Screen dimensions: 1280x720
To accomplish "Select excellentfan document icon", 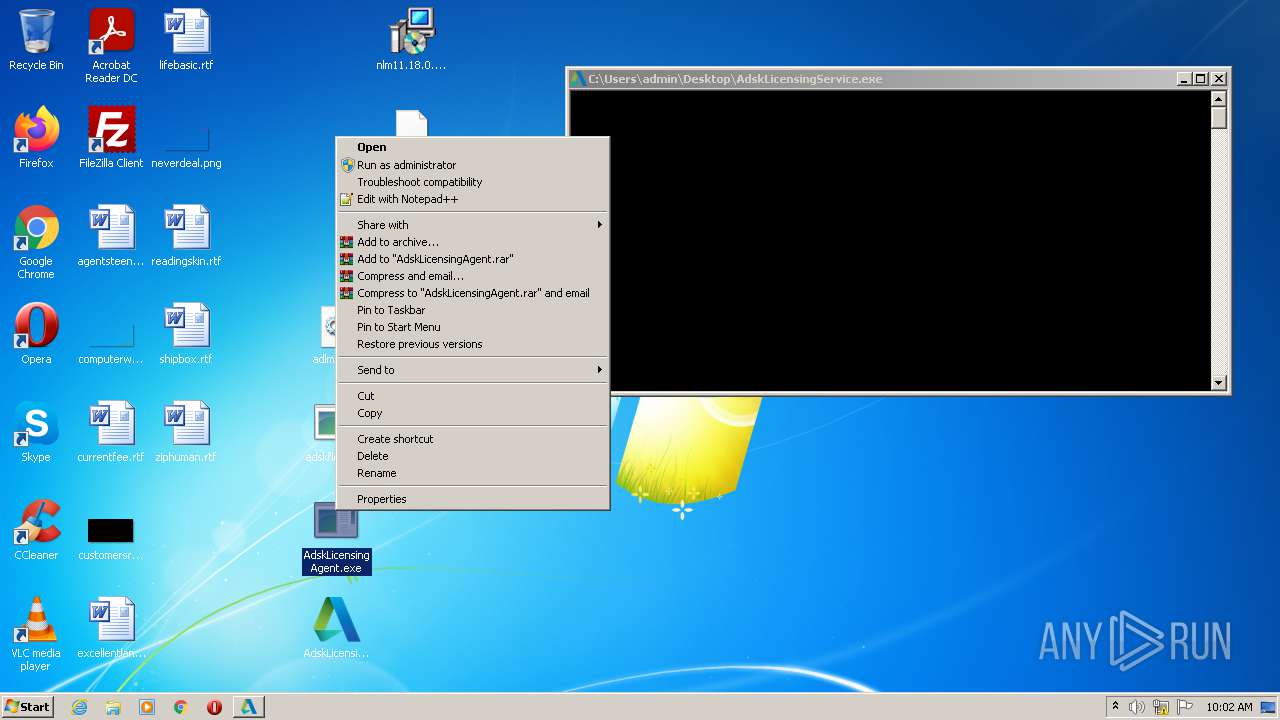I will (111, 628).
